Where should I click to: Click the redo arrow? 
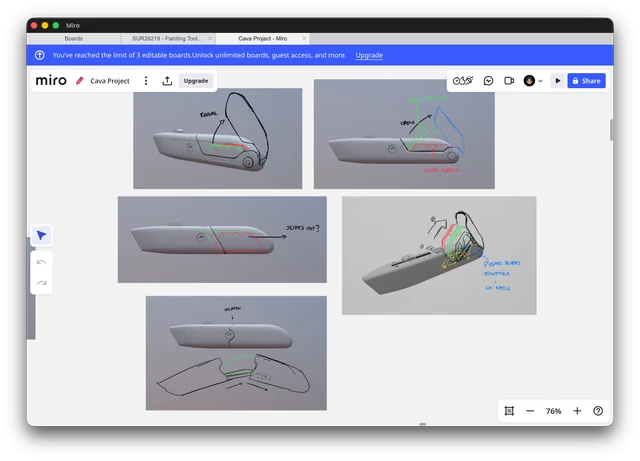tap(42, 283)
